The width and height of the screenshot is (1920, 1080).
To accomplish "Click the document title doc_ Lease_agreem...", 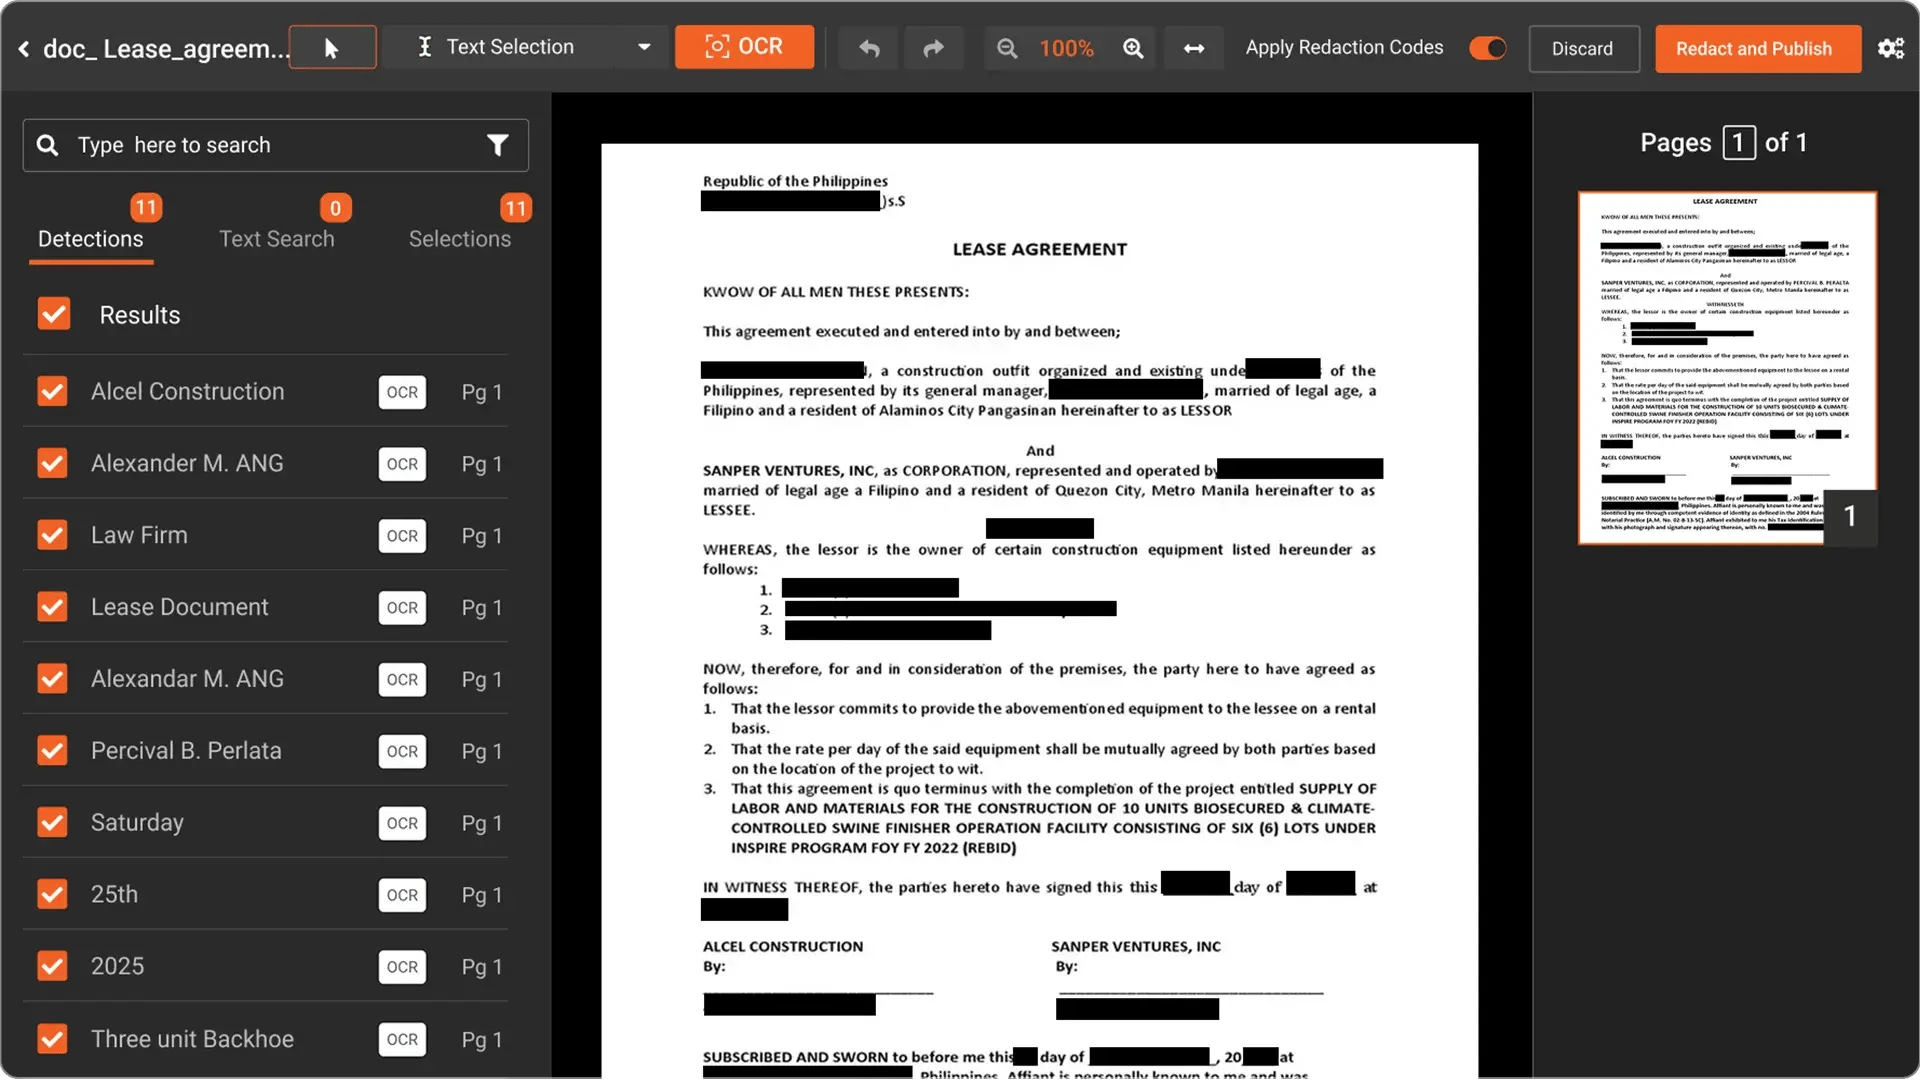I will coord(166,48).
